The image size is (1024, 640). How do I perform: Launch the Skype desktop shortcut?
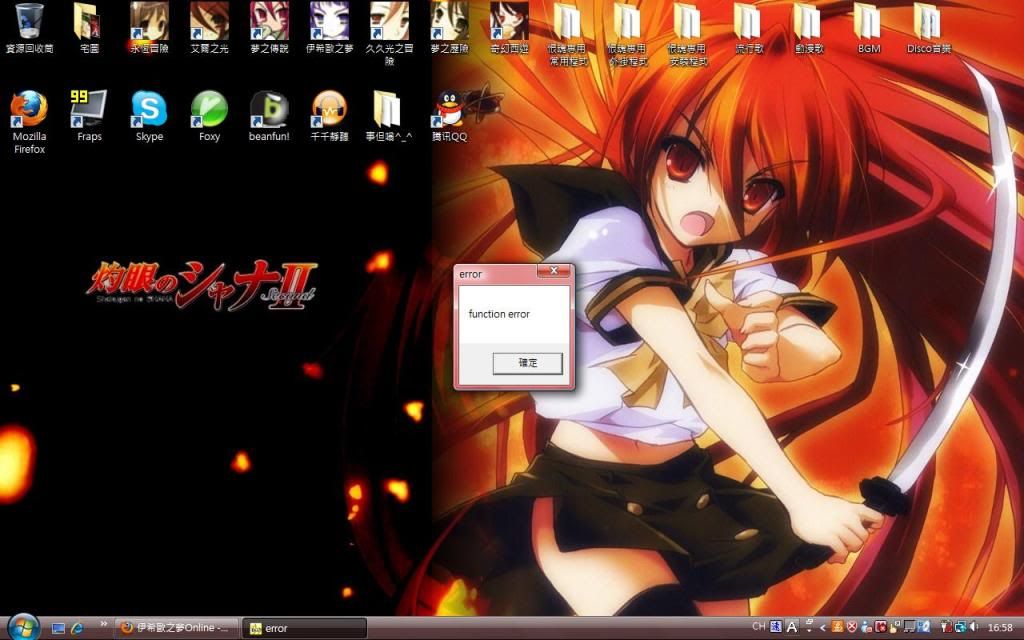click(149, 116)
